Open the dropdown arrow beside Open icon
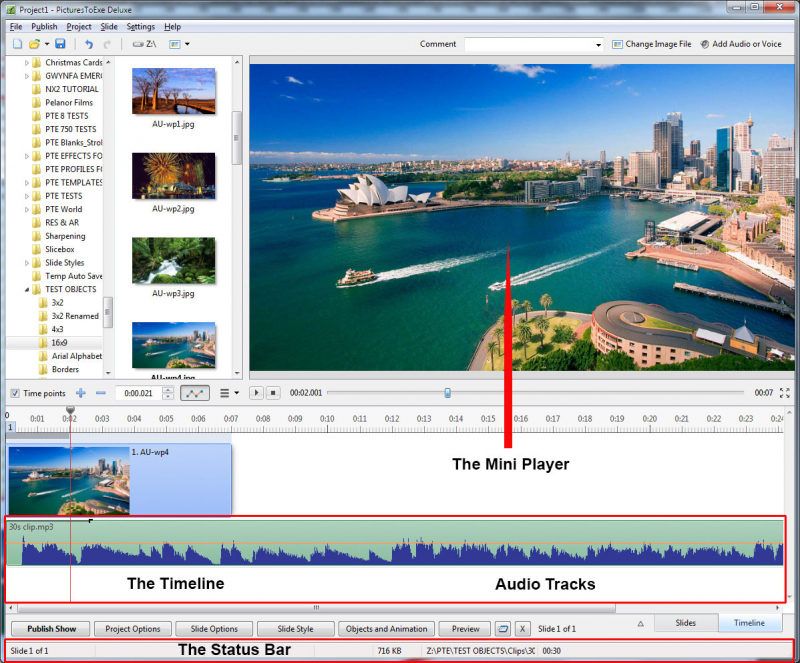This screenshot has width=800, height=663. click(x=47, y=44)
